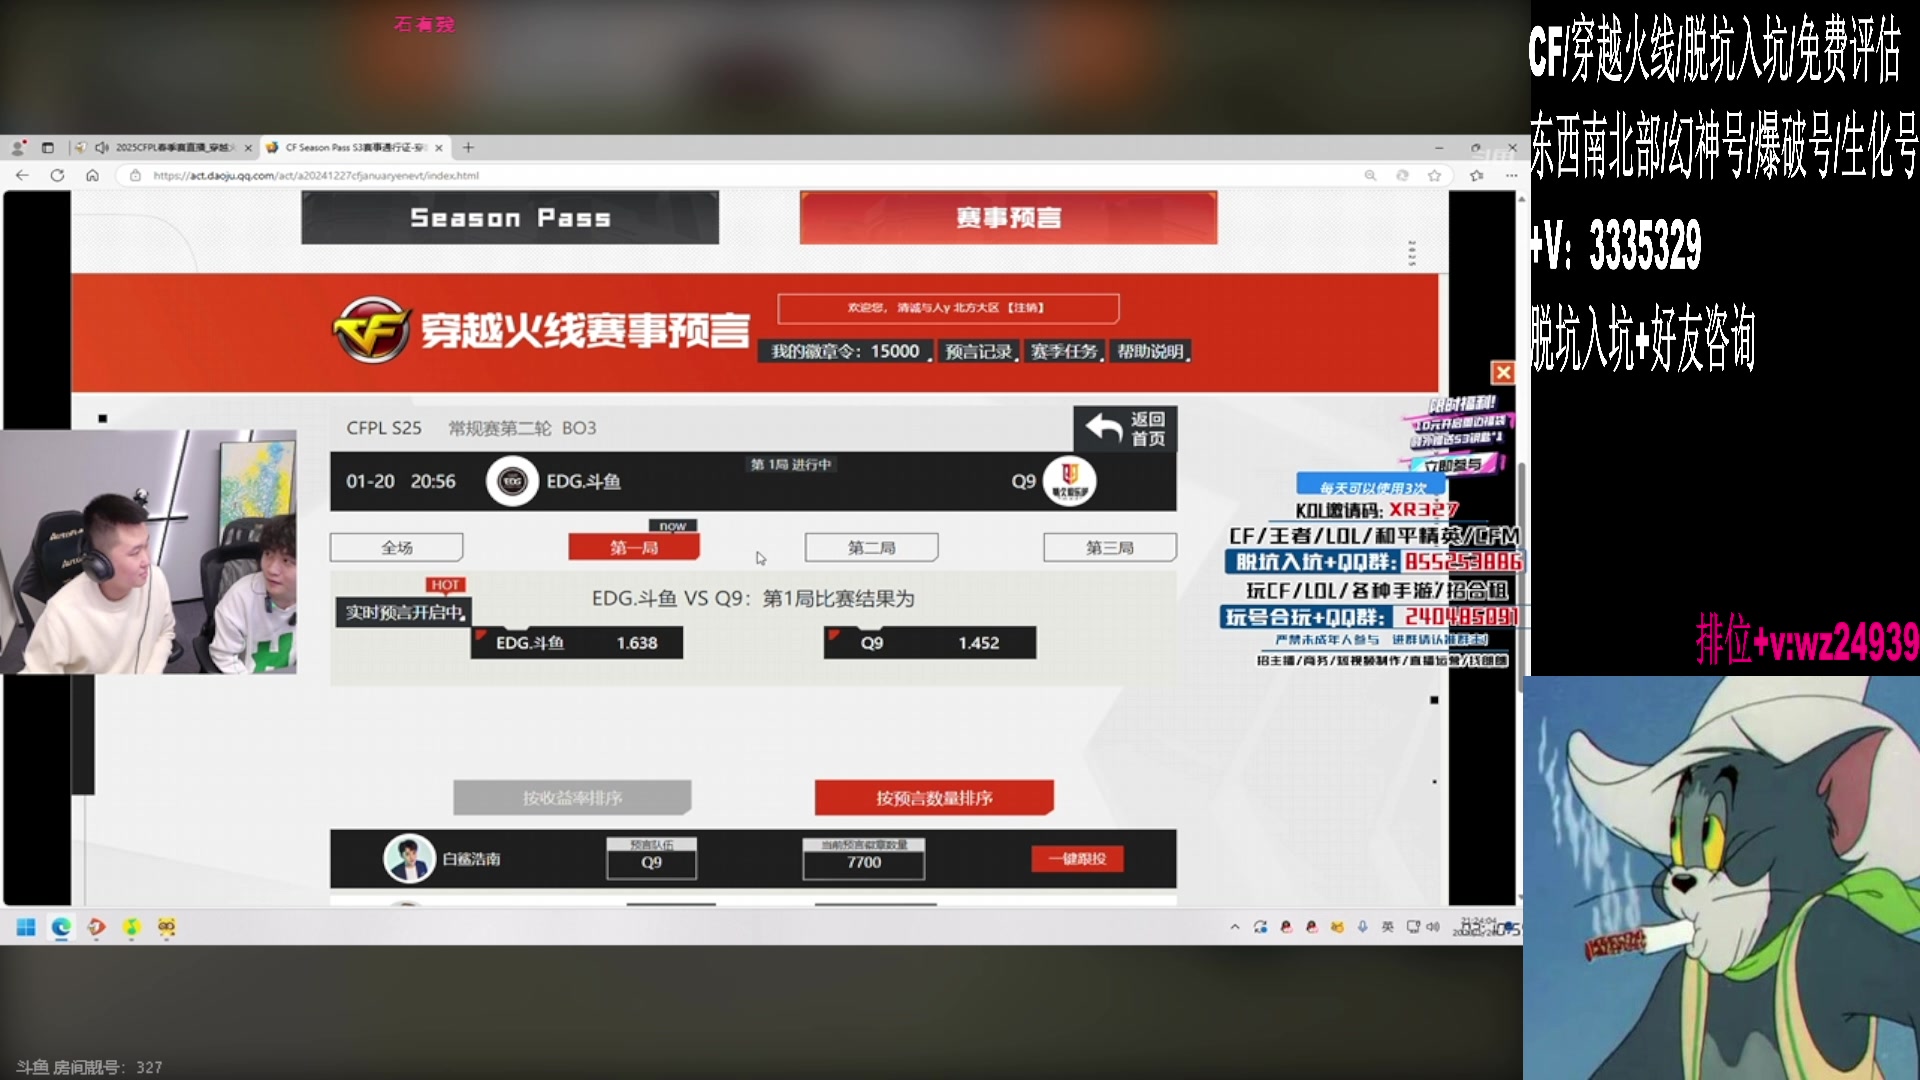The height and width of the screenshot is (1080, 1920).
Task: Click the 返回首页 back arrow button
Action: [1125, 429]
